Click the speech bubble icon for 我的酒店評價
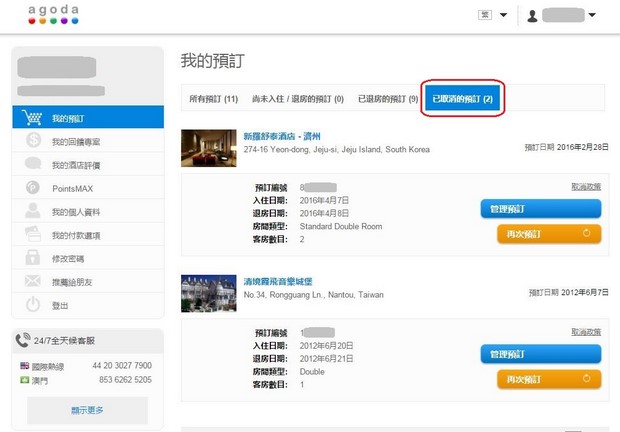This screenshot has width=620, height=432. coord(33,163)
